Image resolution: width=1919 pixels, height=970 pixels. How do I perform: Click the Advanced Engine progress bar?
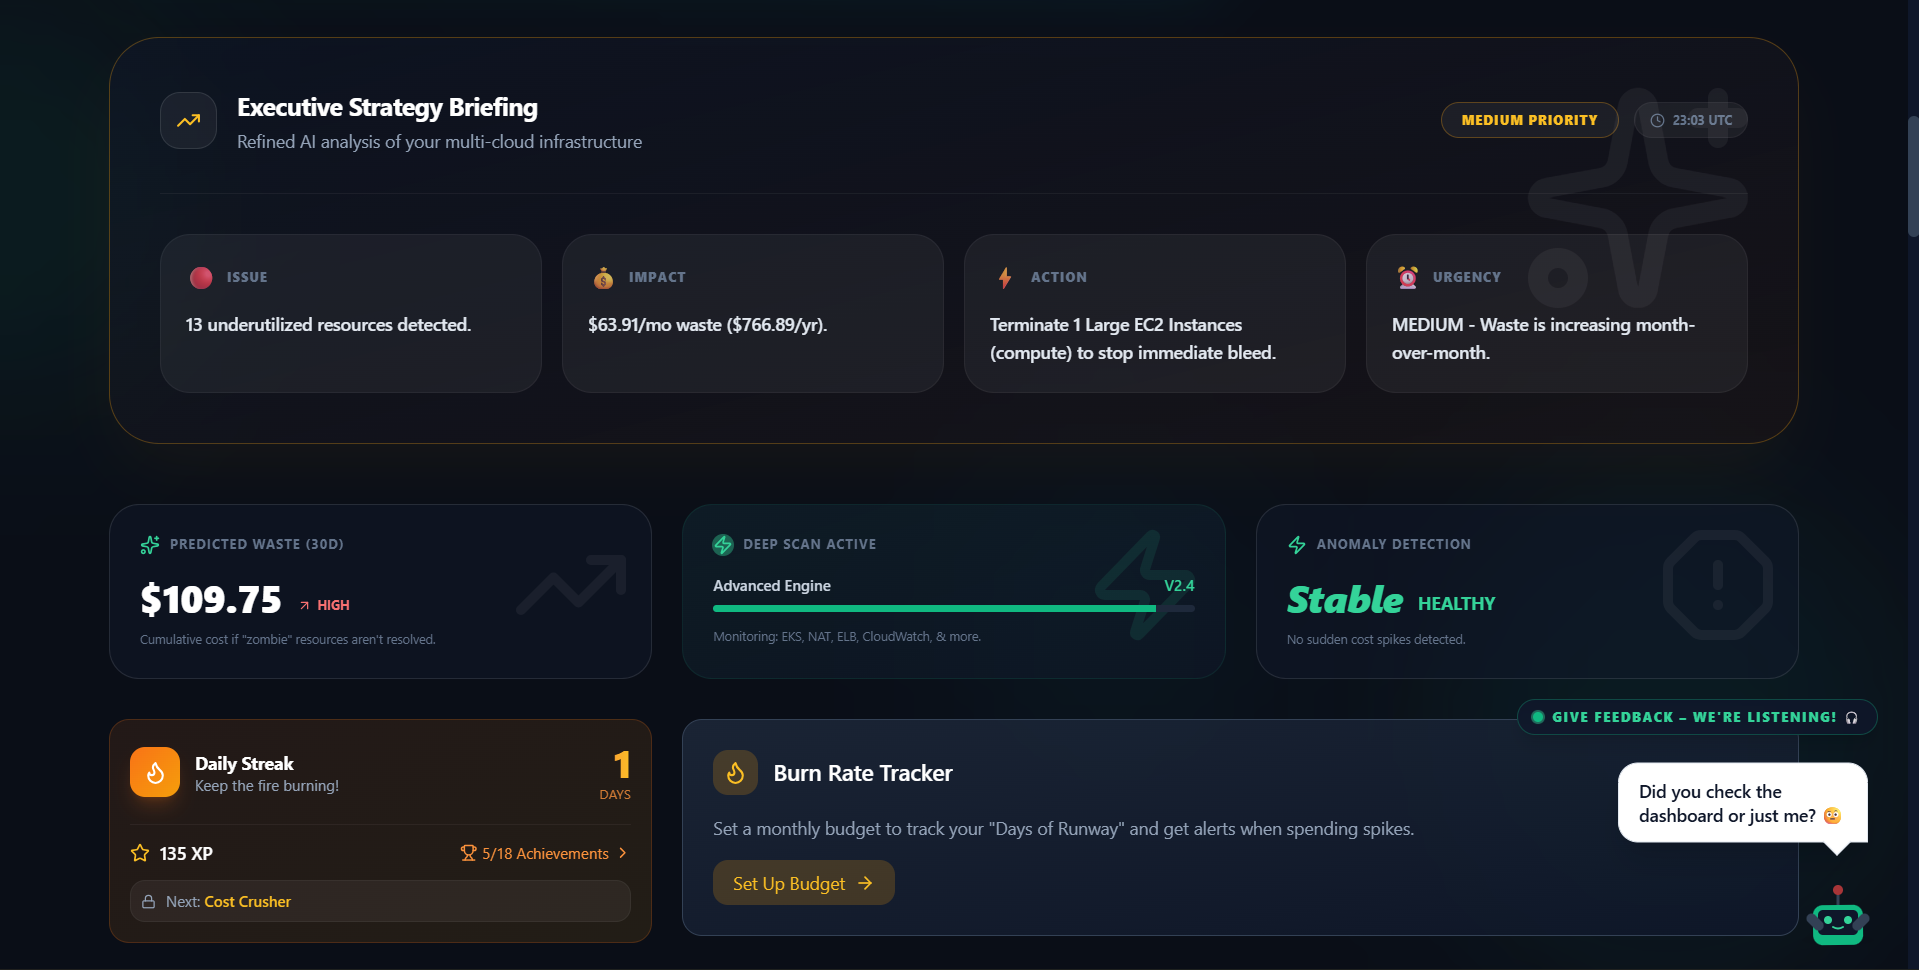(x=935, y=608)
